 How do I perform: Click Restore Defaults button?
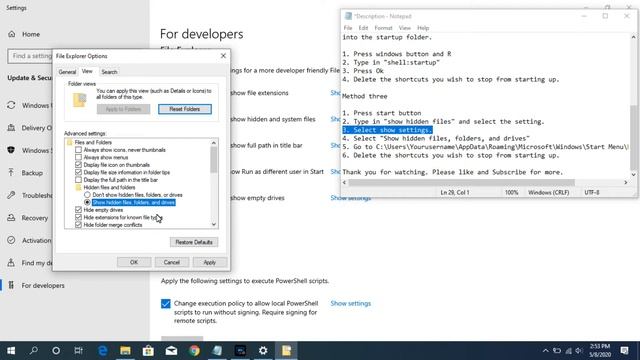point(194,242)
